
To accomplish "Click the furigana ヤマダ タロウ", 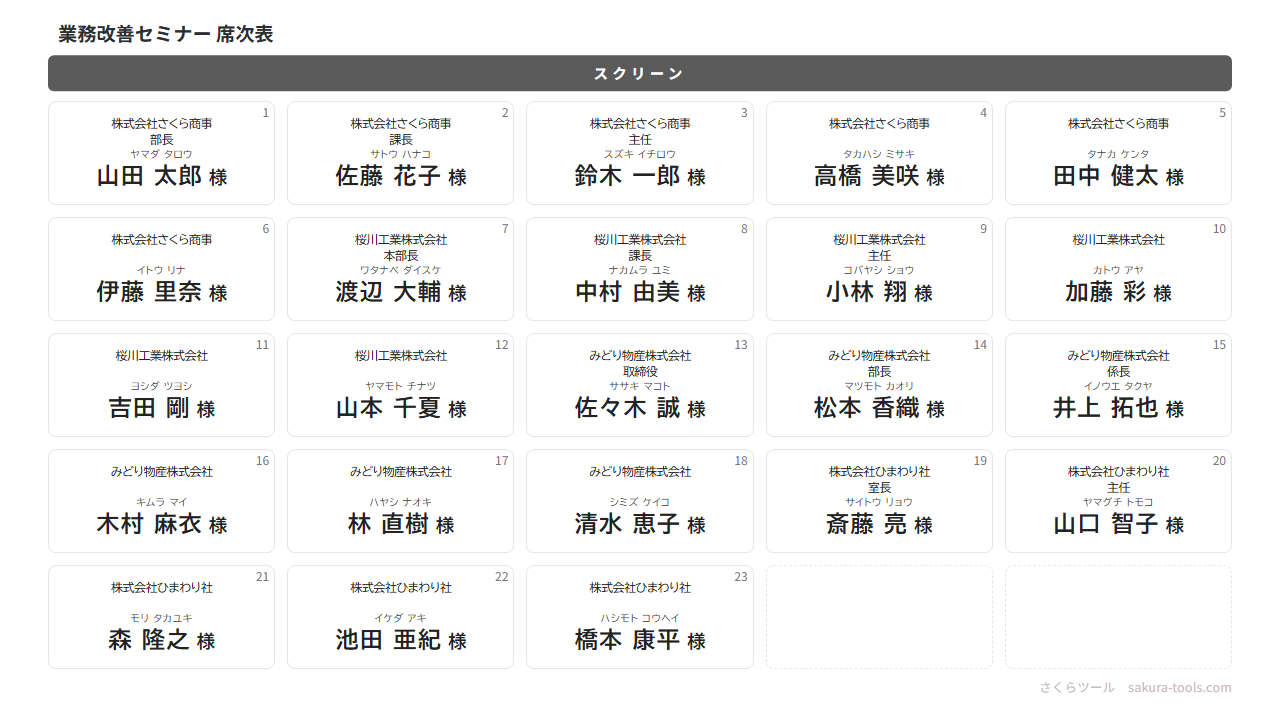I will tap(161, 154).
